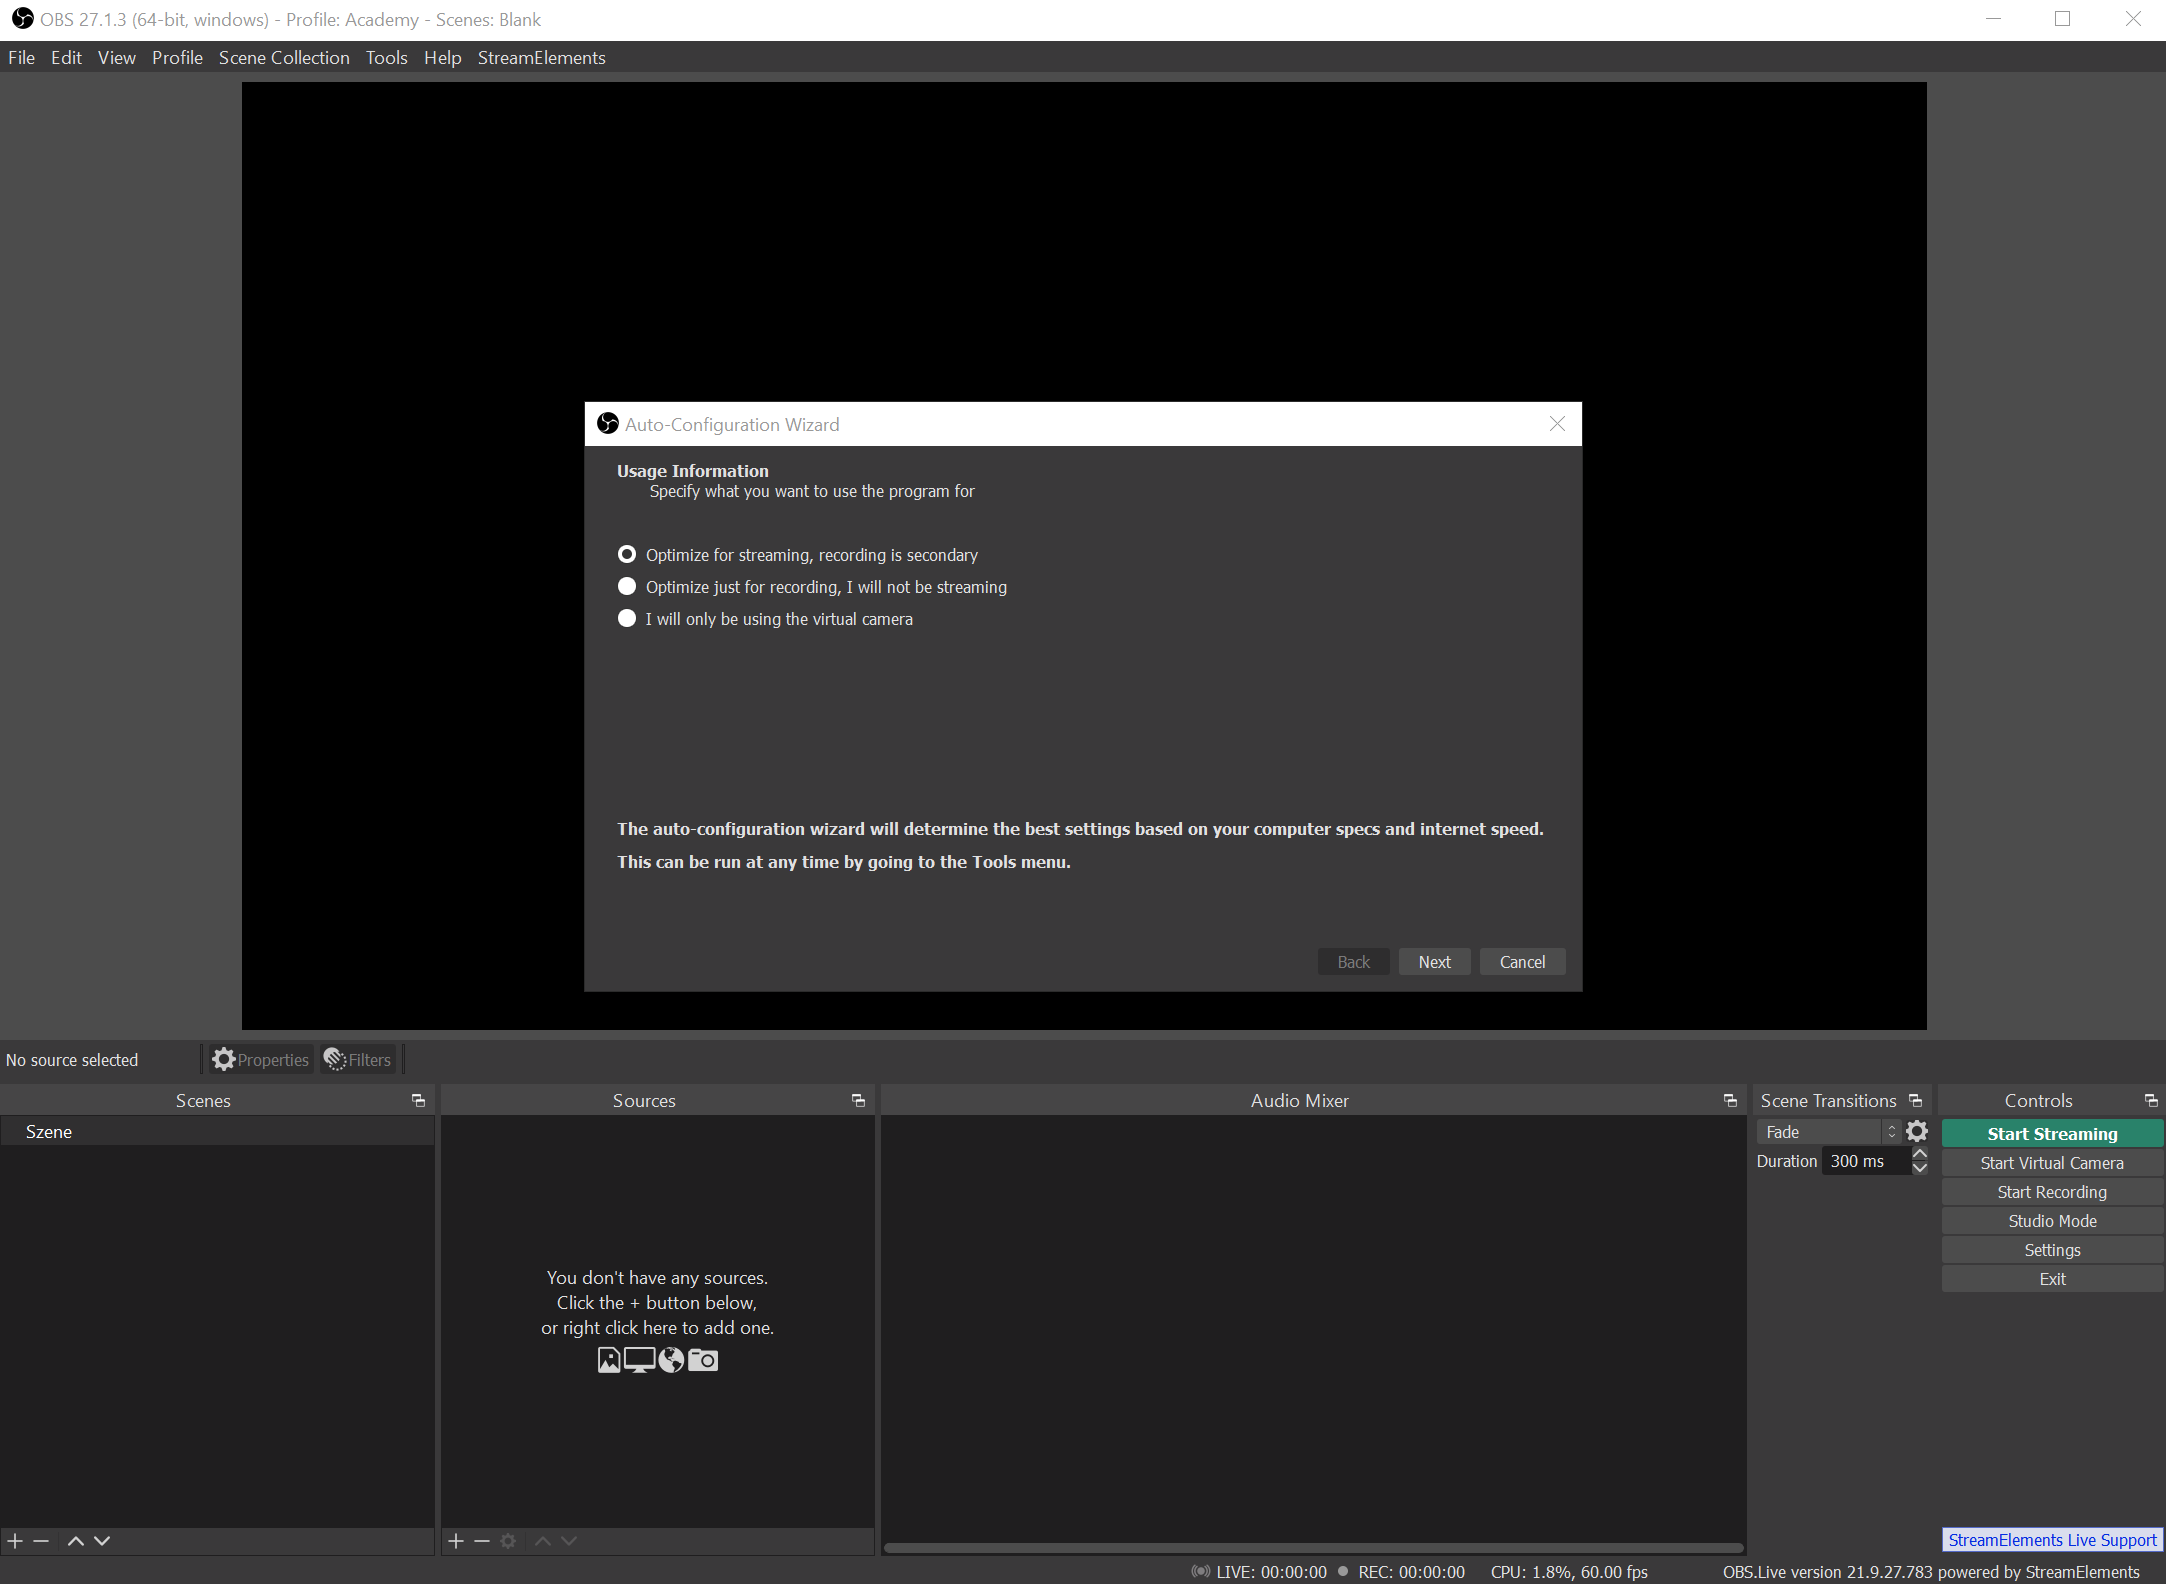Decrease transition duration with down arrow

point(1919,1168)
